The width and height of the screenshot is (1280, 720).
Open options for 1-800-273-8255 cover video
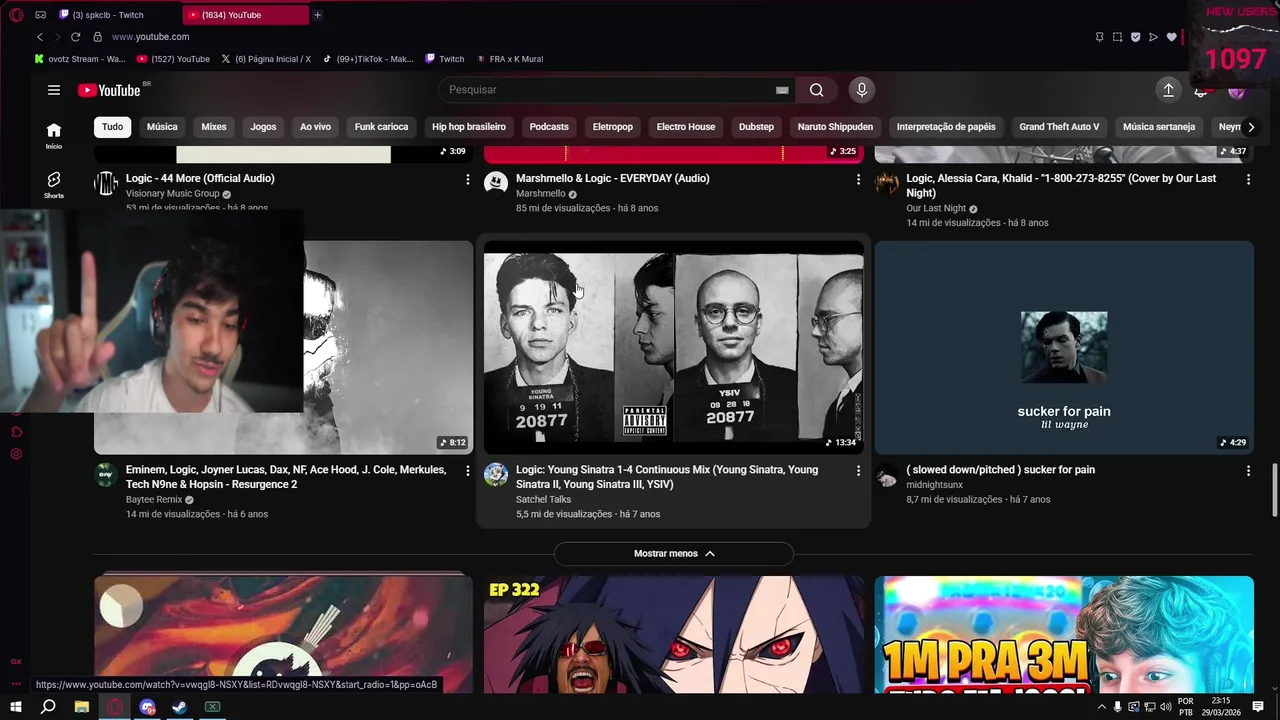tap(1248, 179)
